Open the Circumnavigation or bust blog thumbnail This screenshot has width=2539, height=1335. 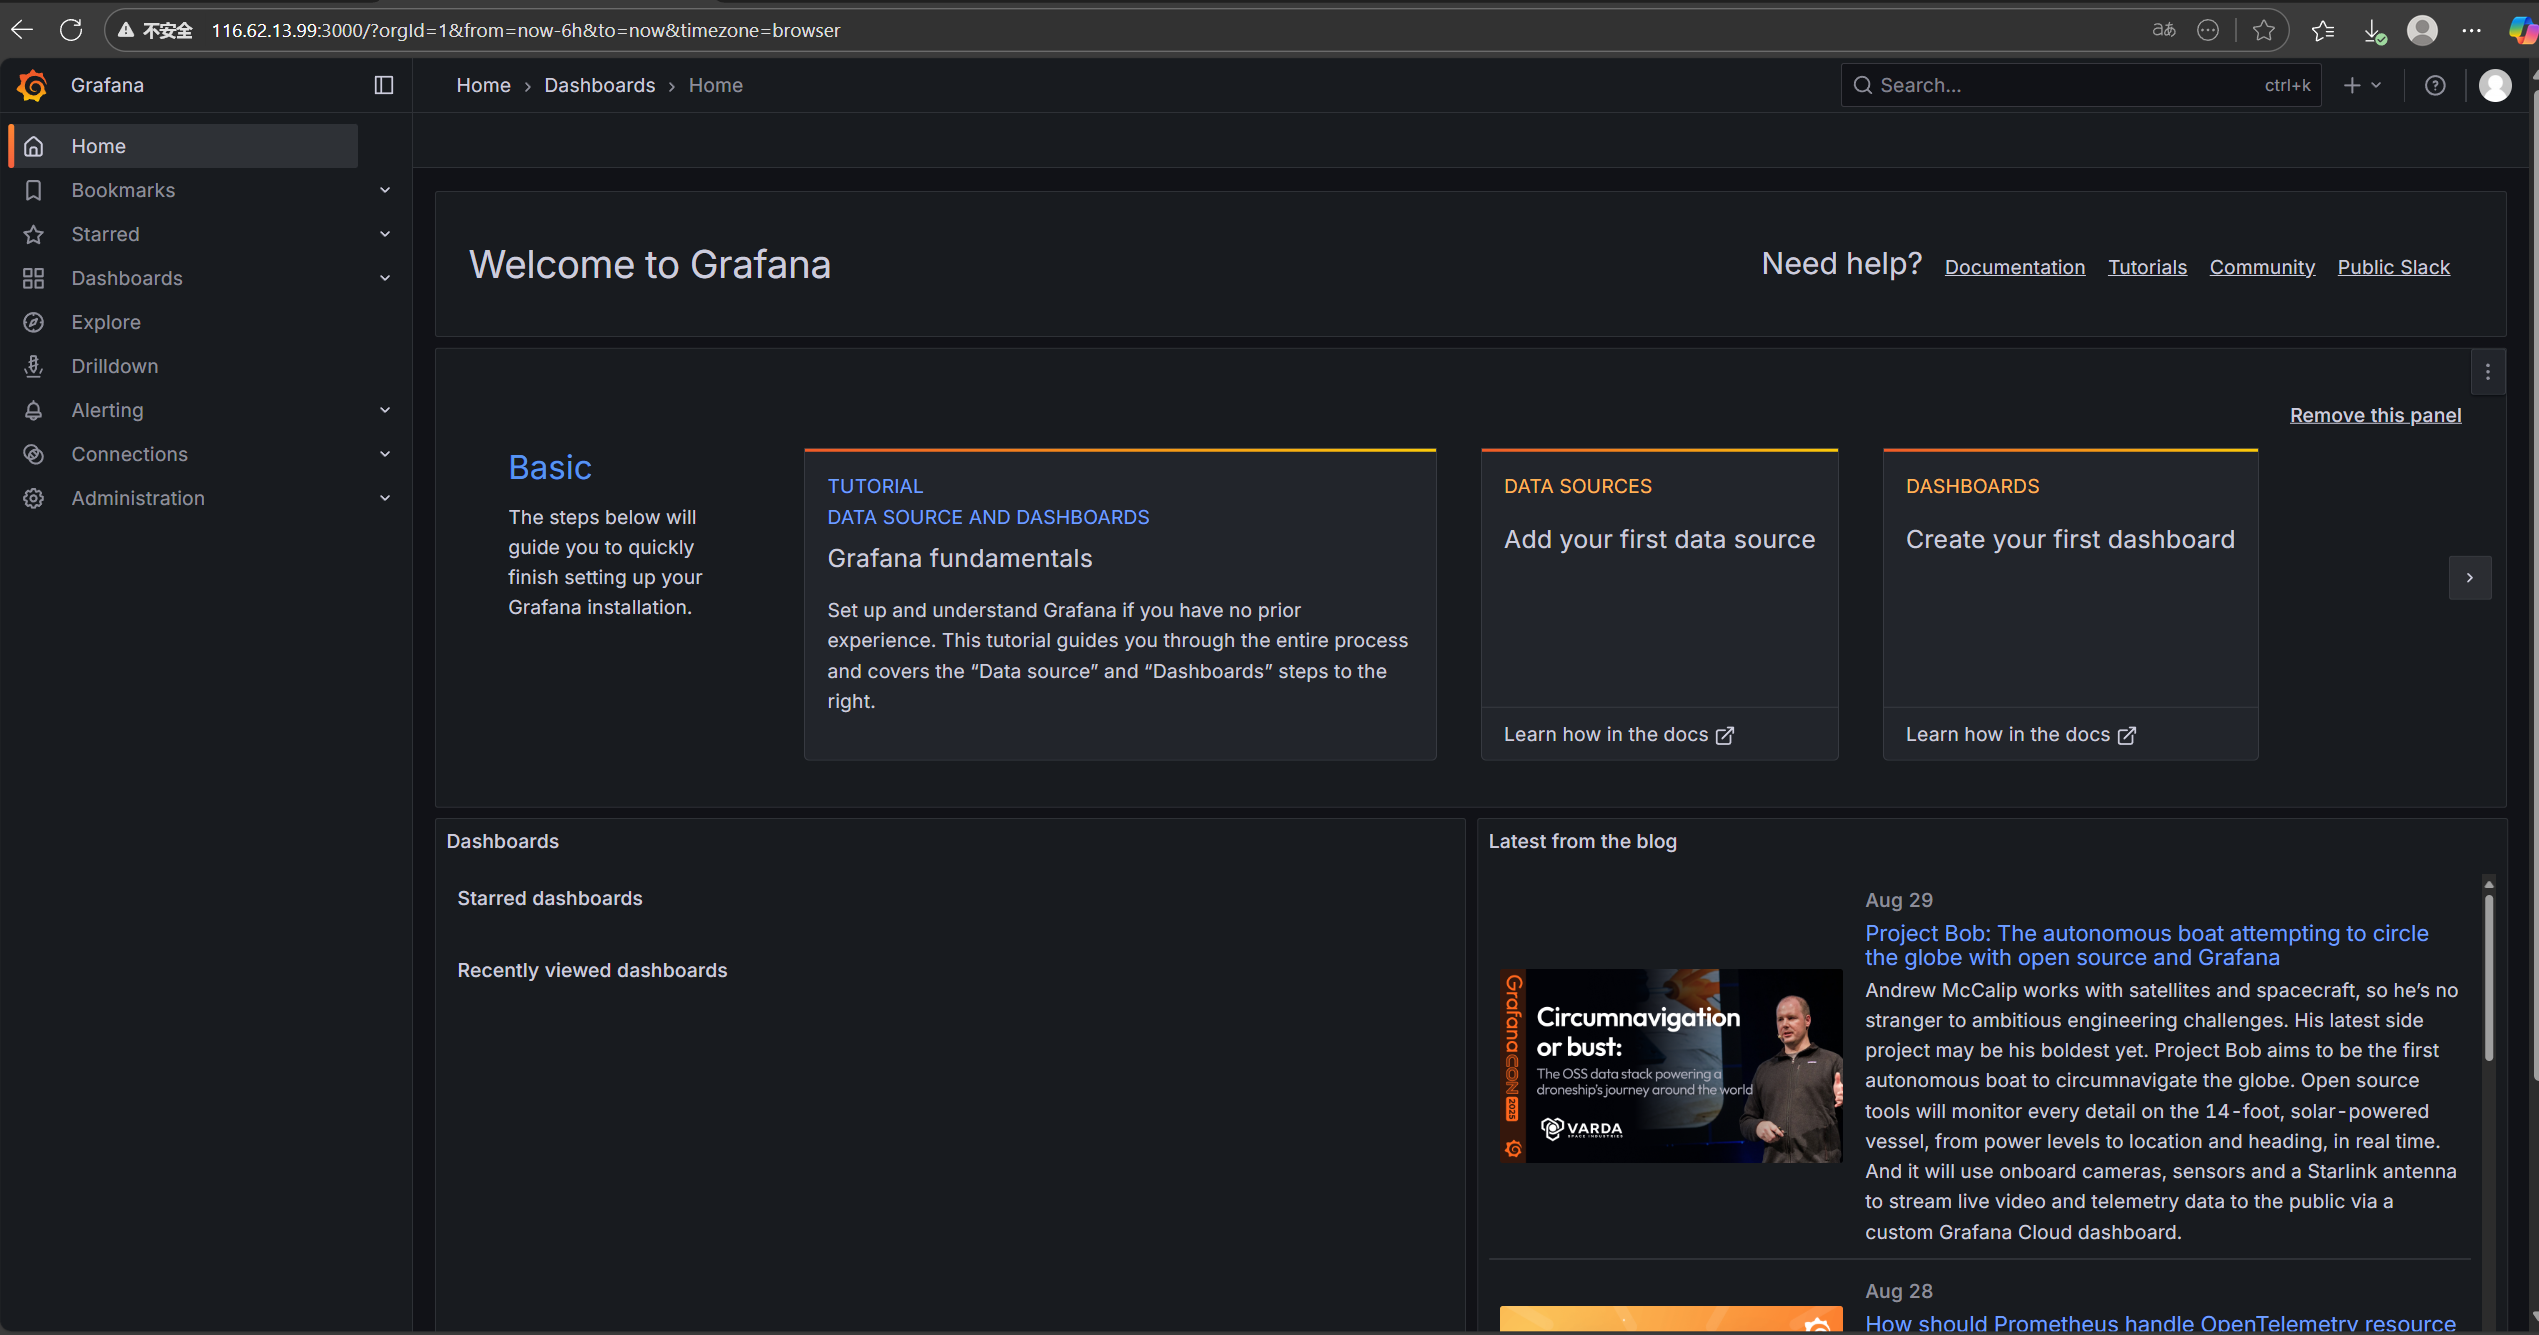tap(1671, 1065)
